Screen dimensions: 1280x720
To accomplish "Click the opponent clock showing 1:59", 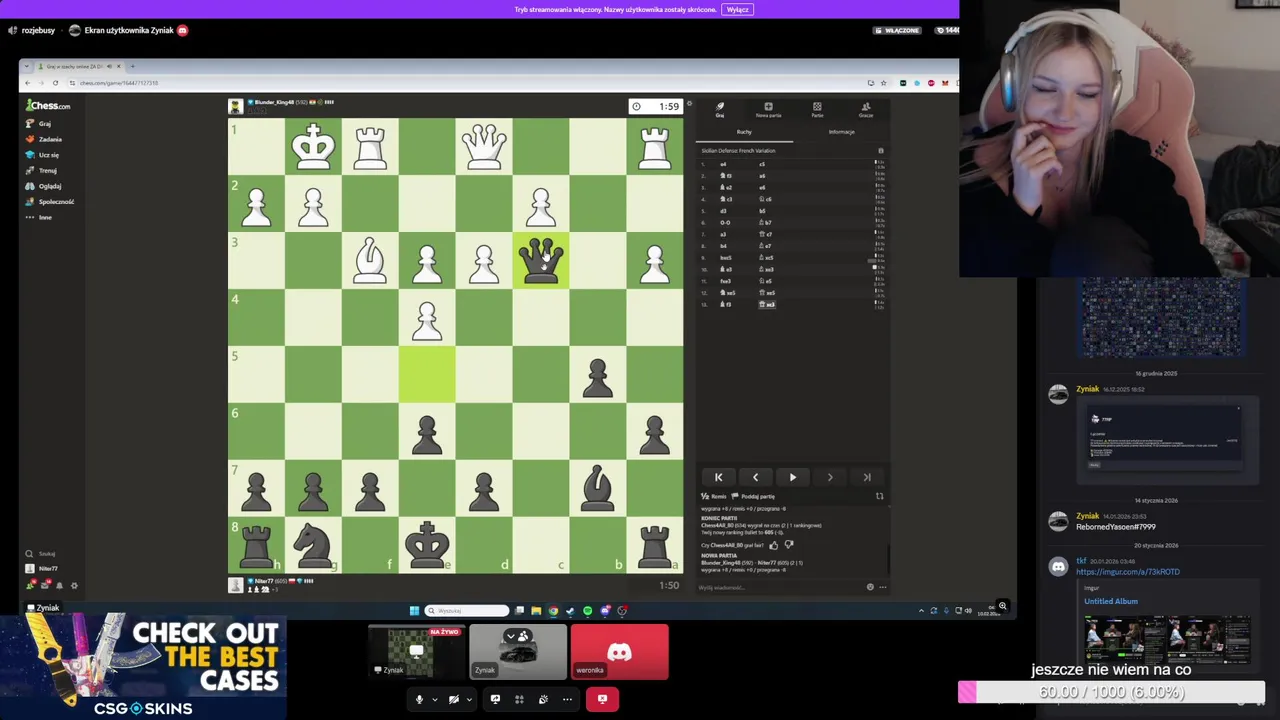I will (656, 106).
